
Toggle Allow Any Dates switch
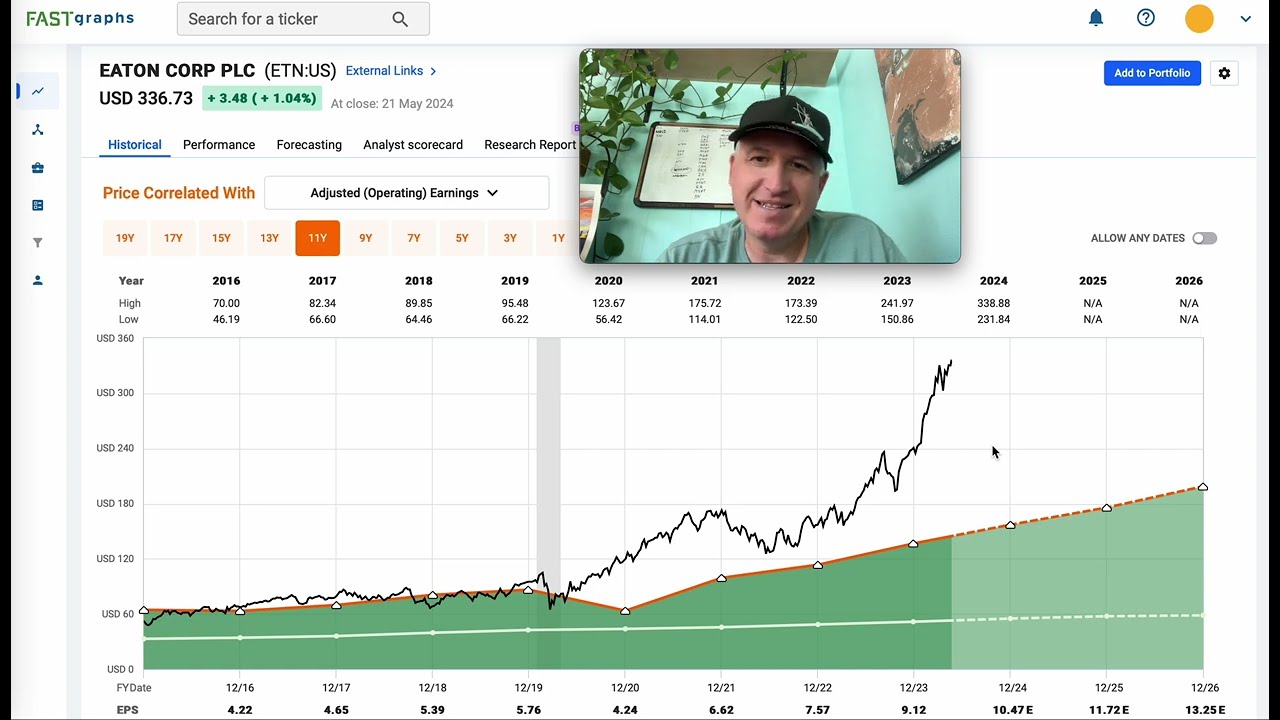(1204, 238)
